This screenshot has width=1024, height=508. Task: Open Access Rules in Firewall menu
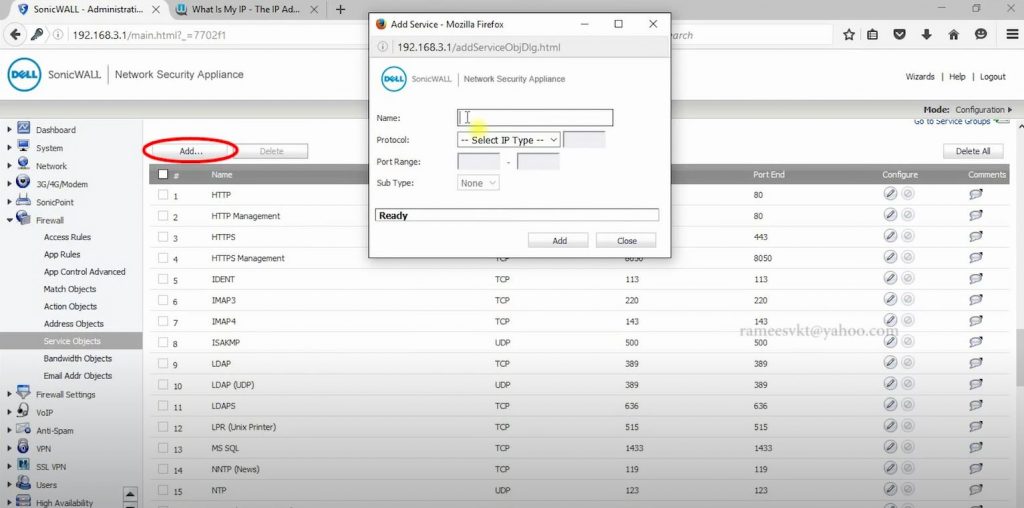(67, 237)
